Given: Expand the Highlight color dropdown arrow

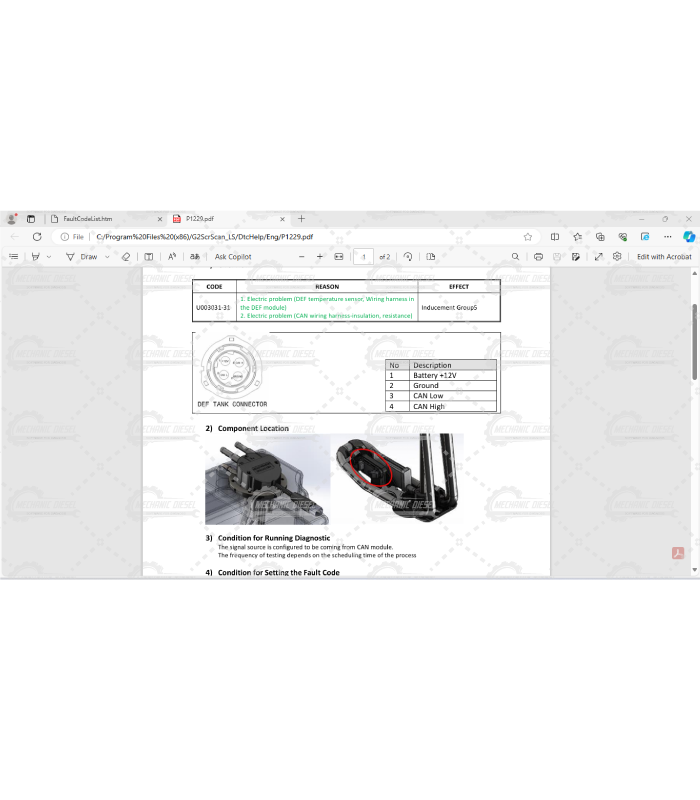Looking at the screenshot, I should [49, 257].
